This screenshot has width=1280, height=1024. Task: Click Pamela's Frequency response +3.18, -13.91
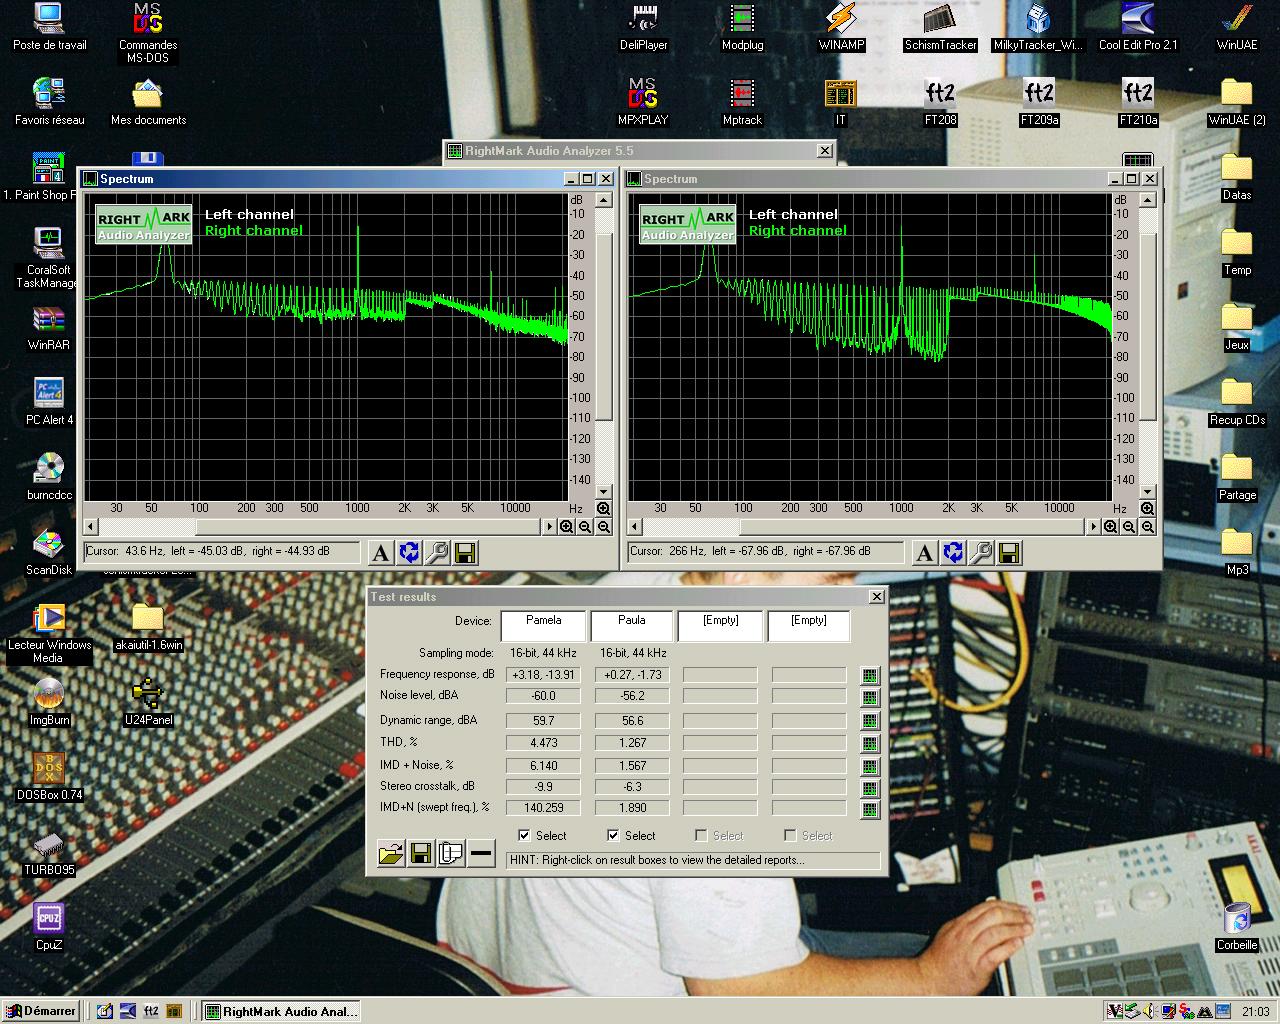point(543,675)
